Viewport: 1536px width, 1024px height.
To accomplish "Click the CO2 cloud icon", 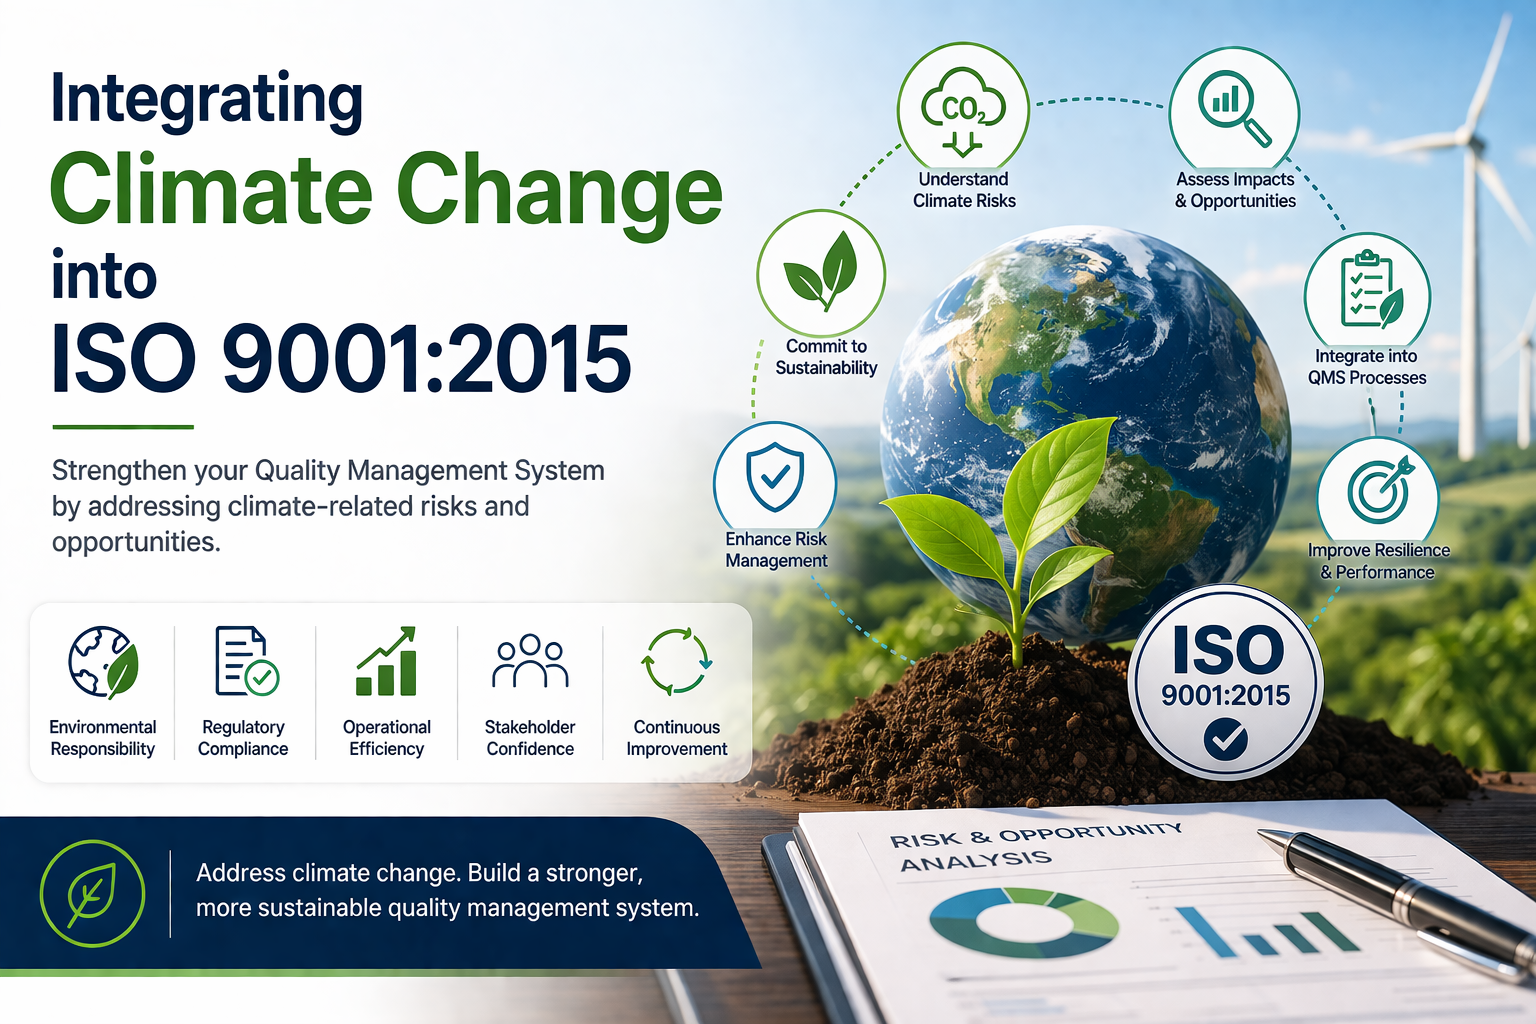I will (x=963, y=112).
